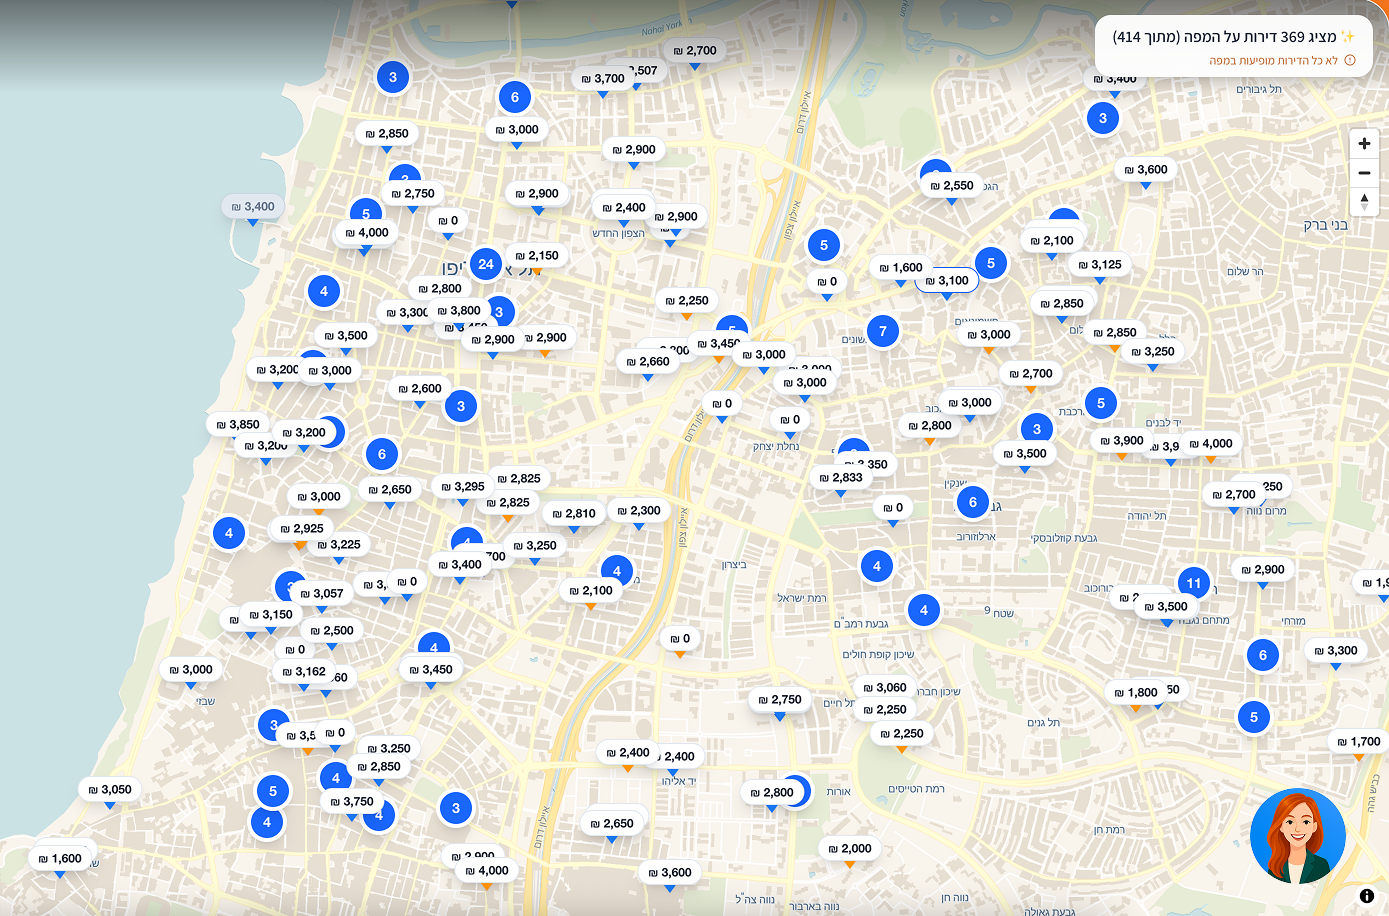This screenshot has height=916, width=1389.
Task: Reset map orientation with the compass button
Action: tap(1364, 201)
